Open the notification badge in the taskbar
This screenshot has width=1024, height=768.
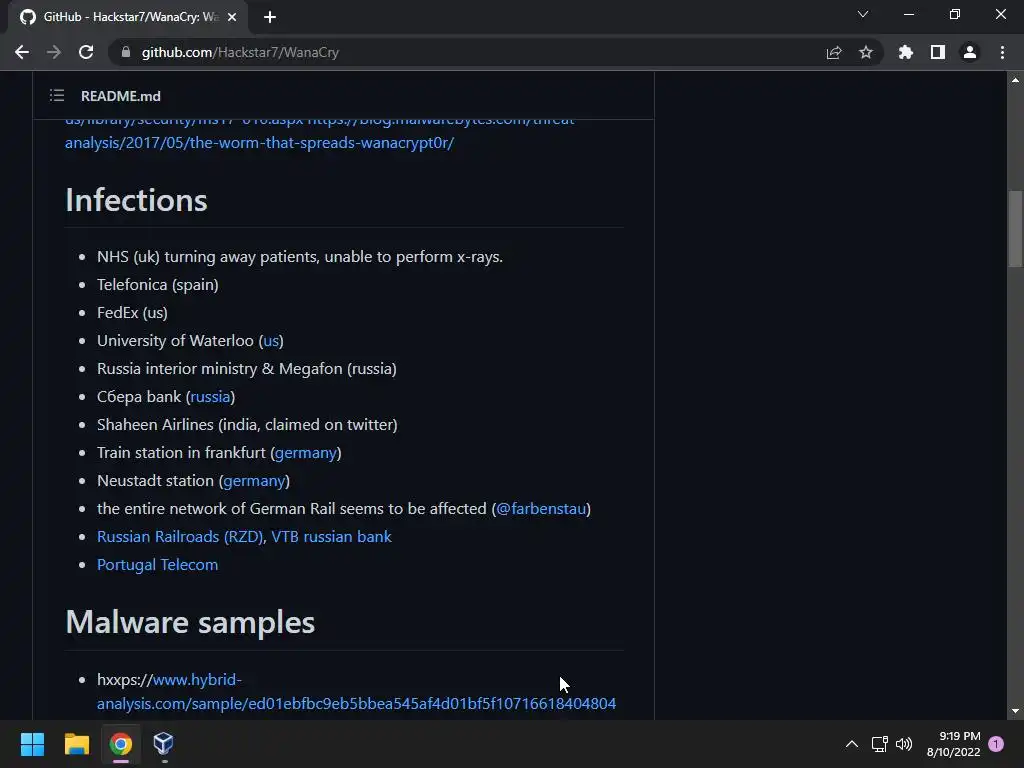click(996, 744)
